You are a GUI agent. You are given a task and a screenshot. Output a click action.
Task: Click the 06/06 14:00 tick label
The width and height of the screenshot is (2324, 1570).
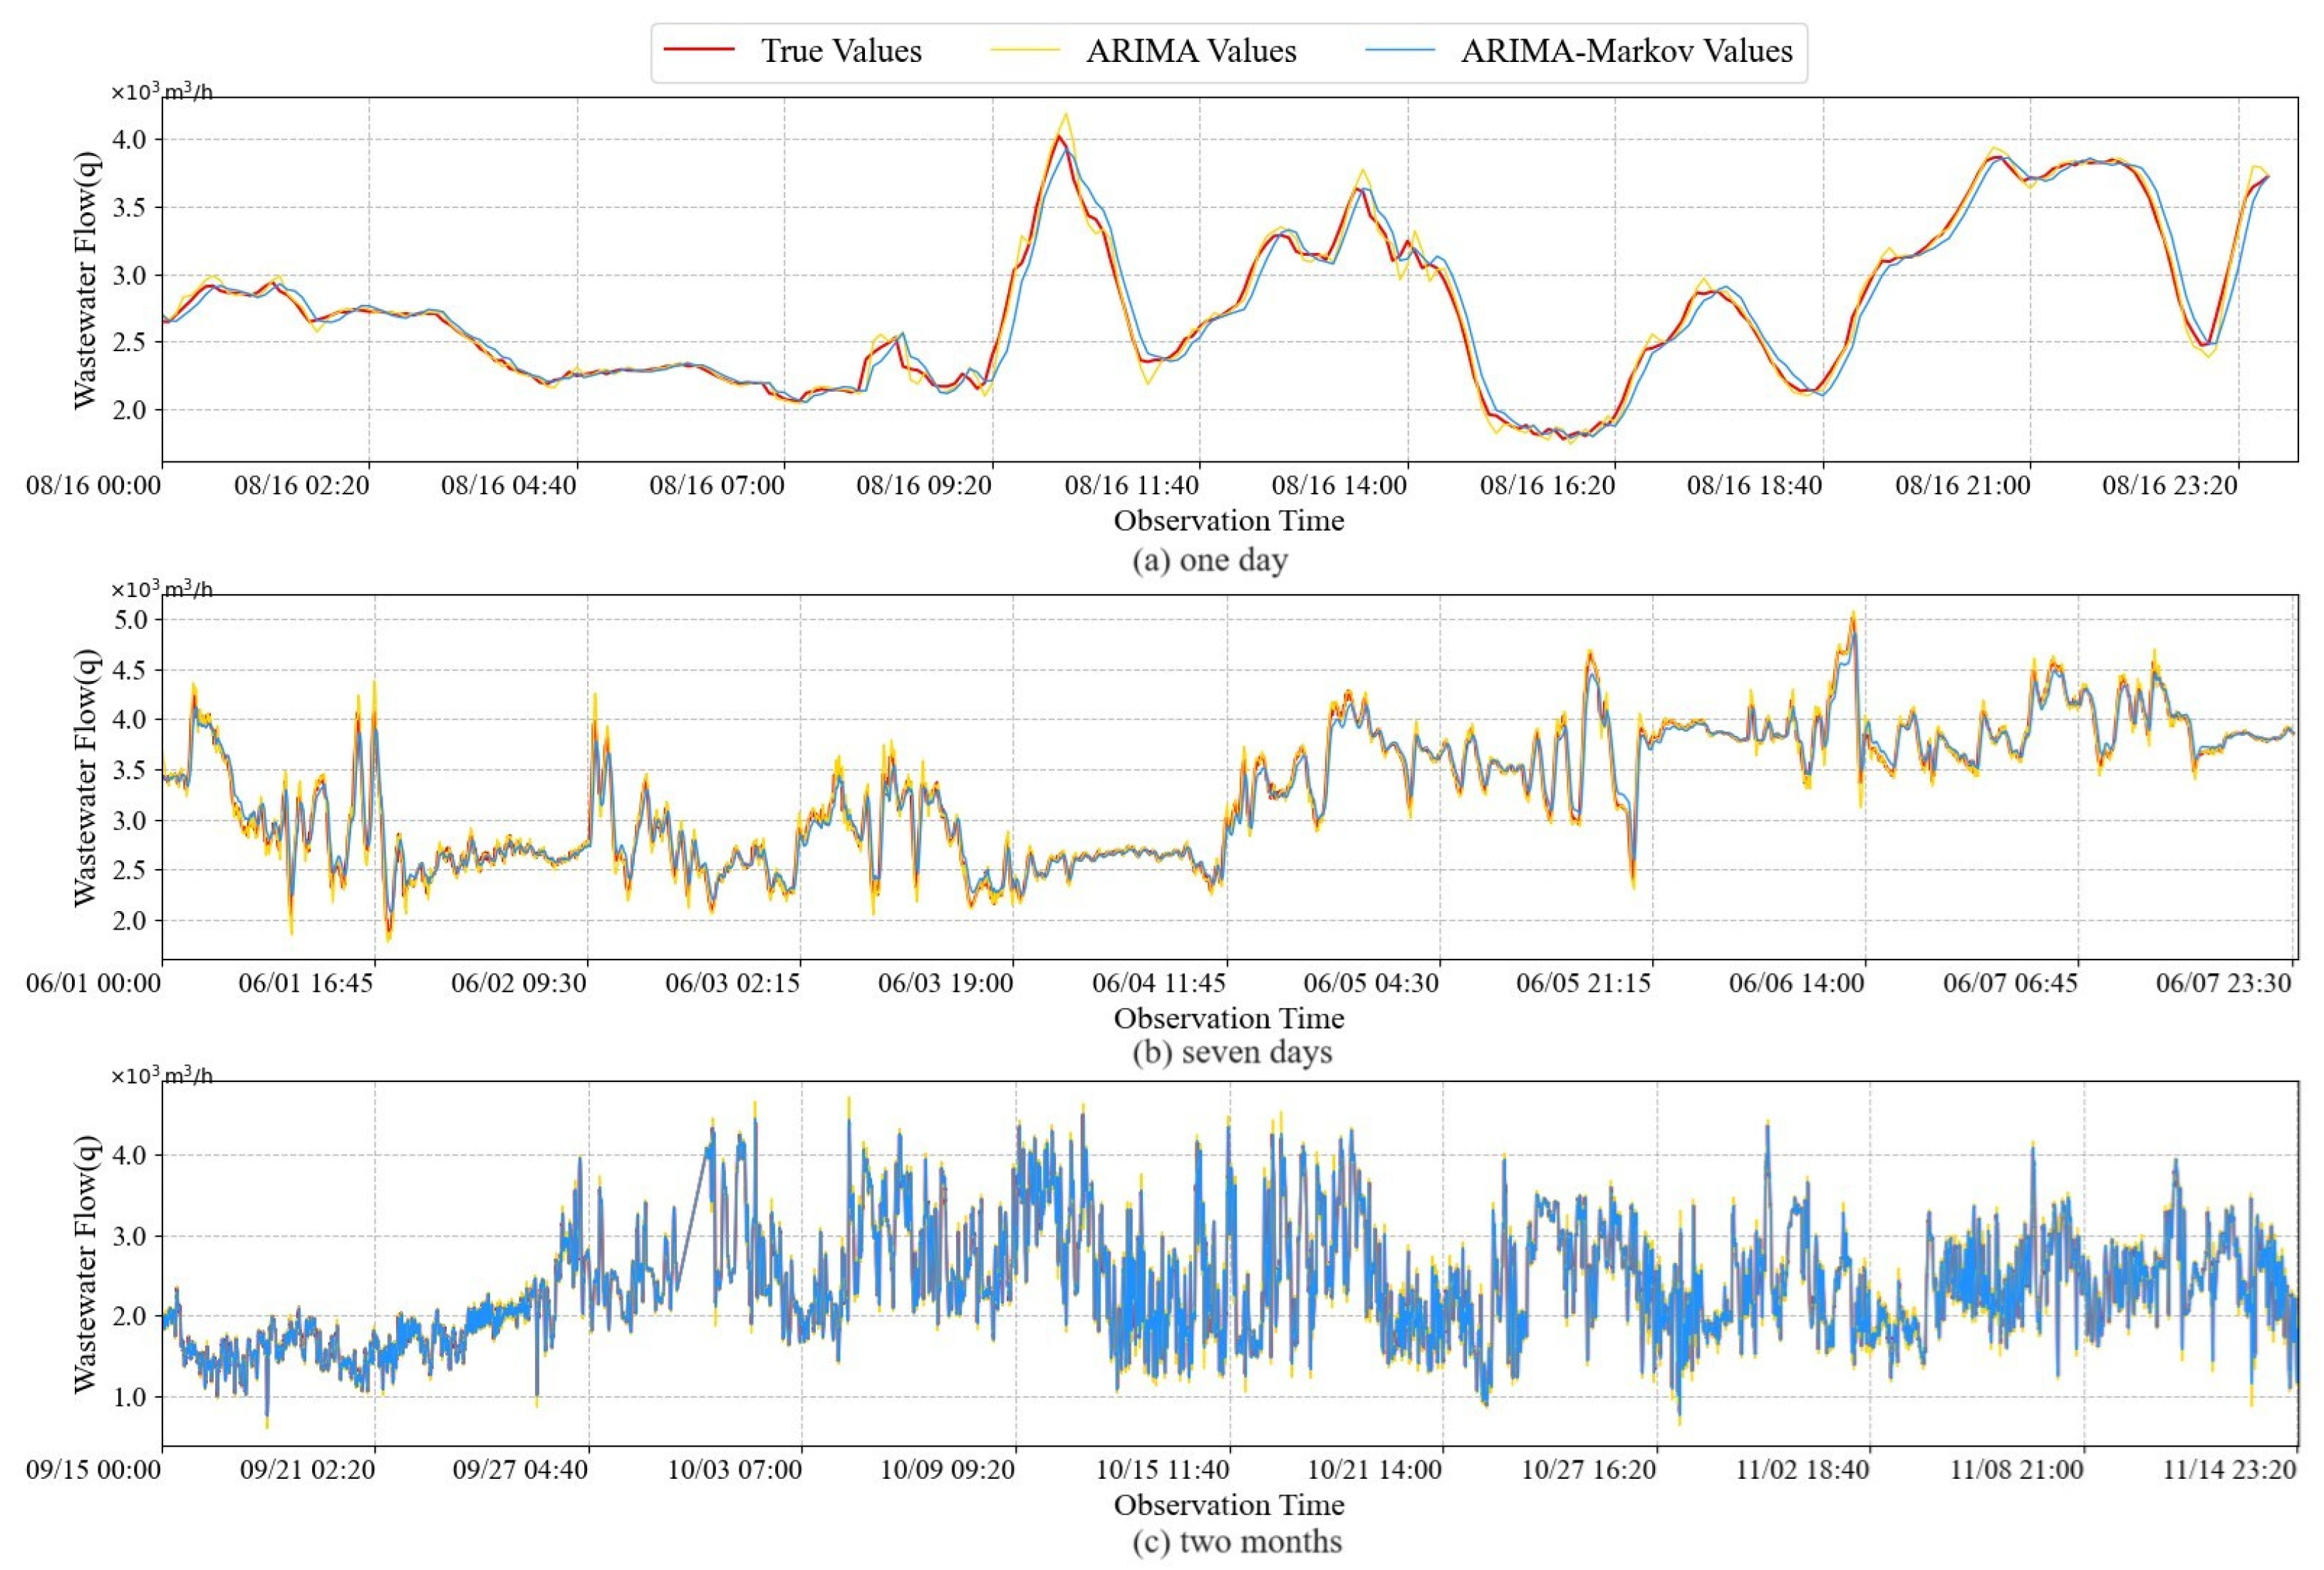pyautogui.click(x=1796, y=983)
